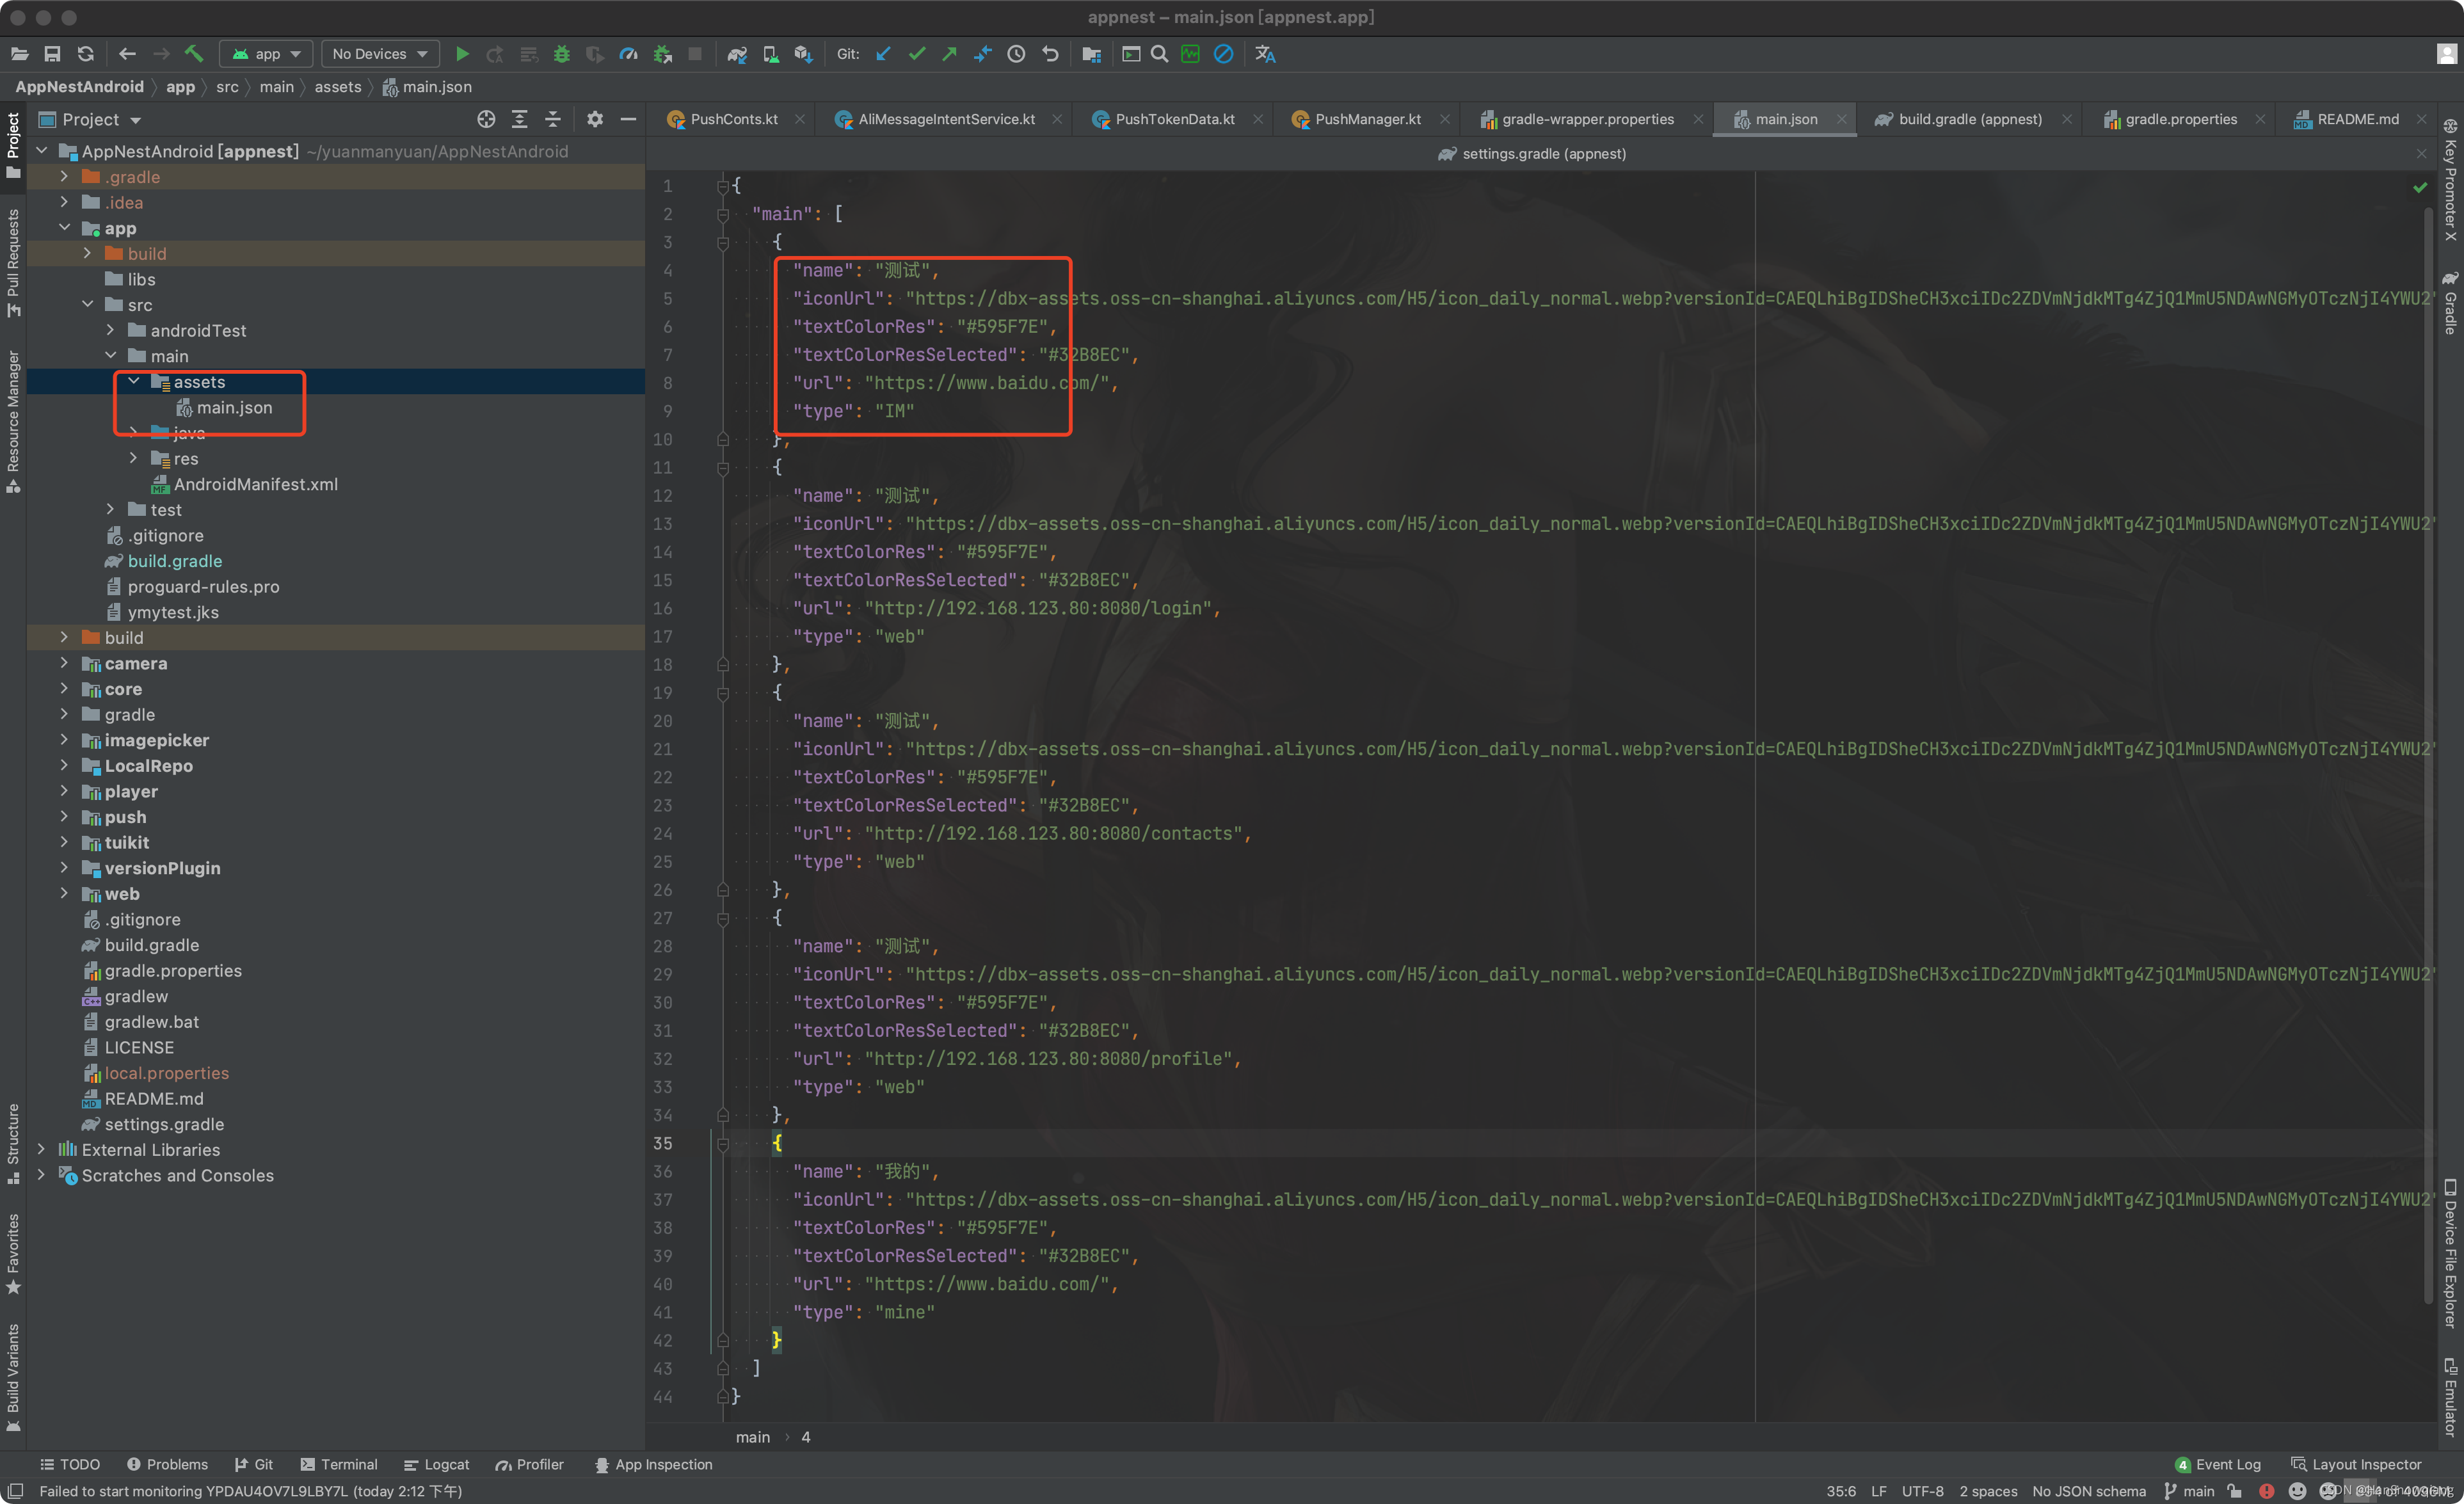Screen dimensions: 2464x1504
Task: Run the app with green play button
Action: click(462, 54)
